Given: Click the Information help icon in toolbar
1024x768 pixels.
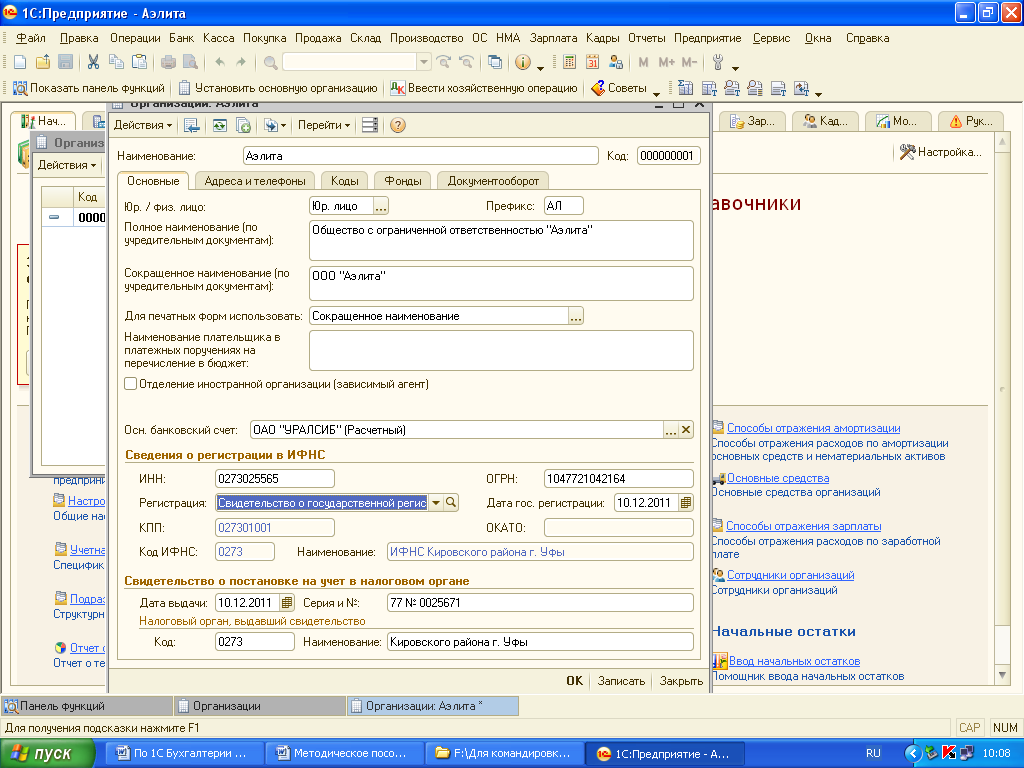Looking at the screenshot, I should tap(522, 62).
